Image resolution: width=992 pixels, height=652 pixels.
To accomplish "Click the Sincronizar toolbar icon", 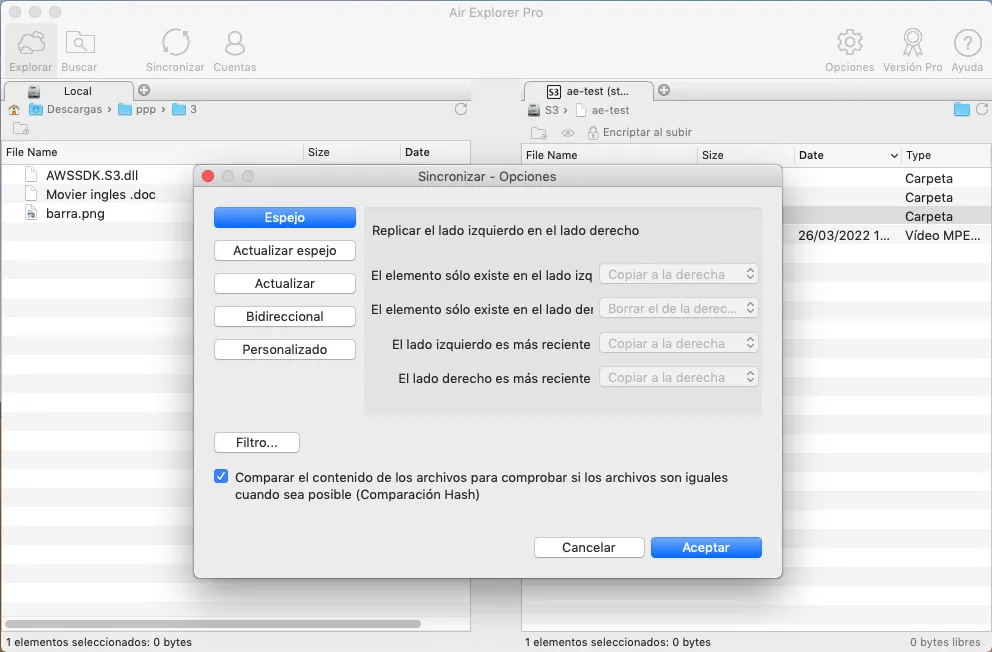I will [175, 51].
